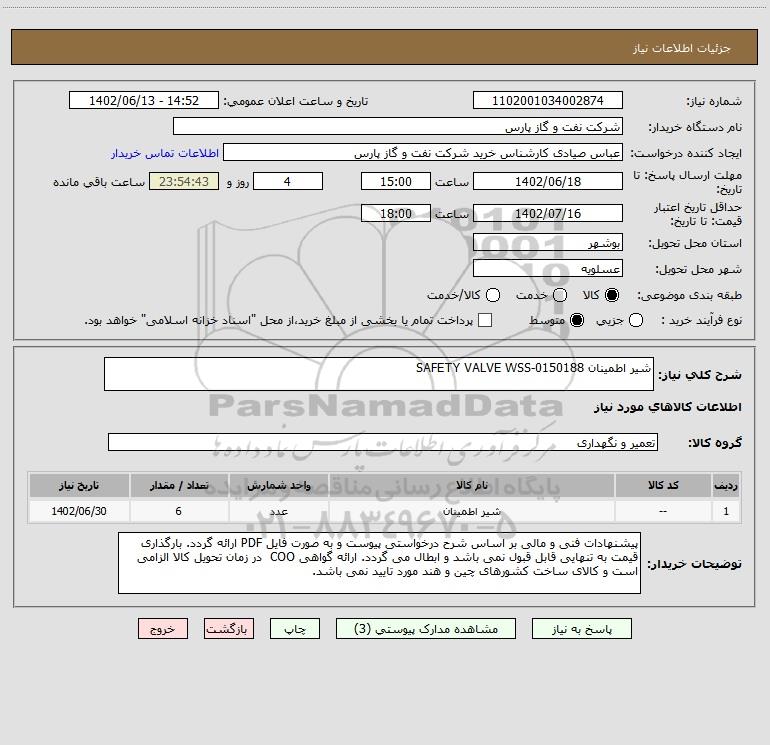Click the validity time field 18:00
770x745 pixels.
click(x=396, y=214)
